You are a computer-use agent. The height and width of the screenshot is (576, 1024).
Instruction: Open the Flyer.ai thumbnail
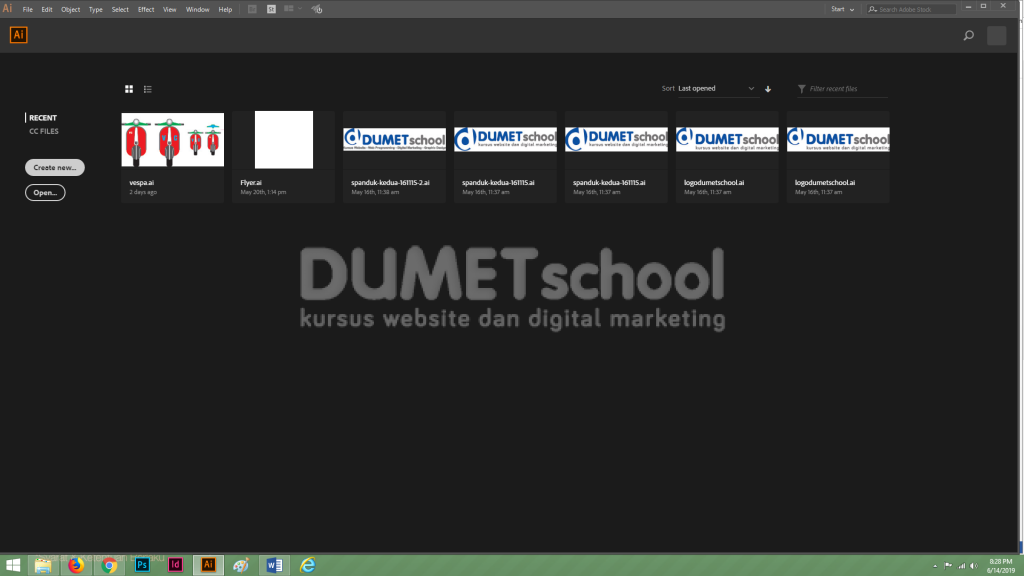(283, 140)
